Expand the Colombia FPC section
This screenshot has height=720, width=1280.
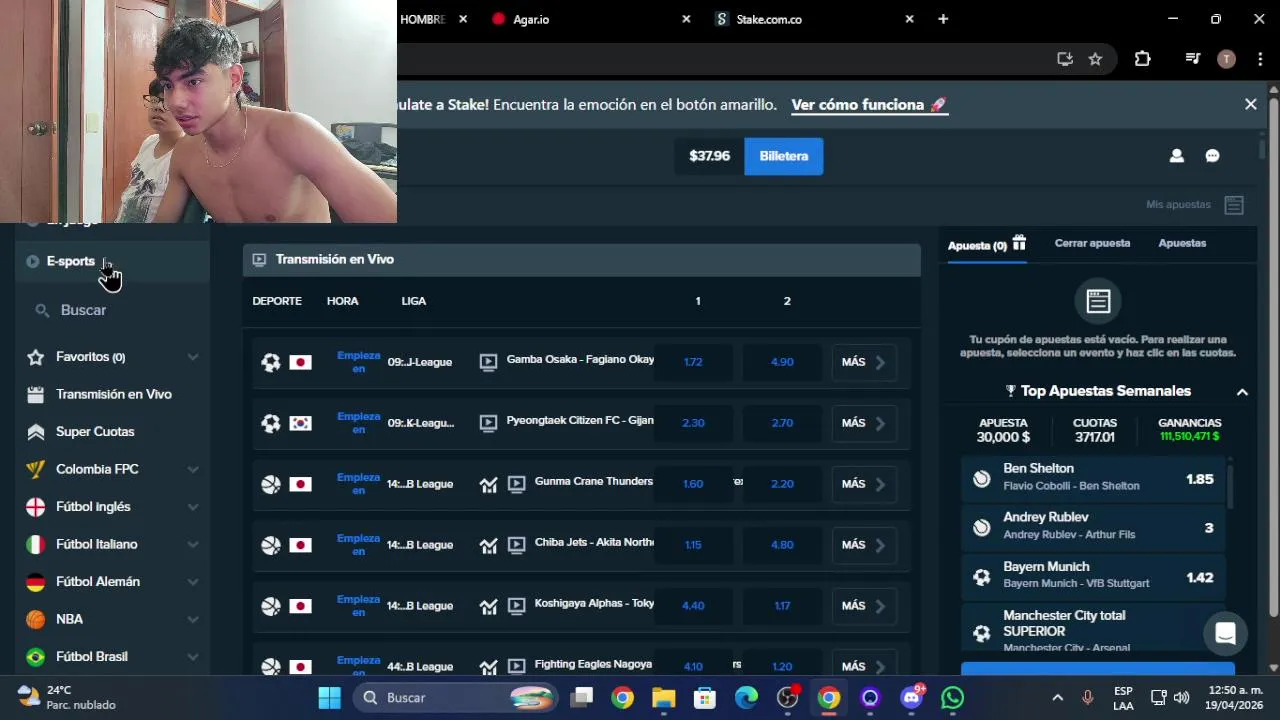[x=193, y=469]
